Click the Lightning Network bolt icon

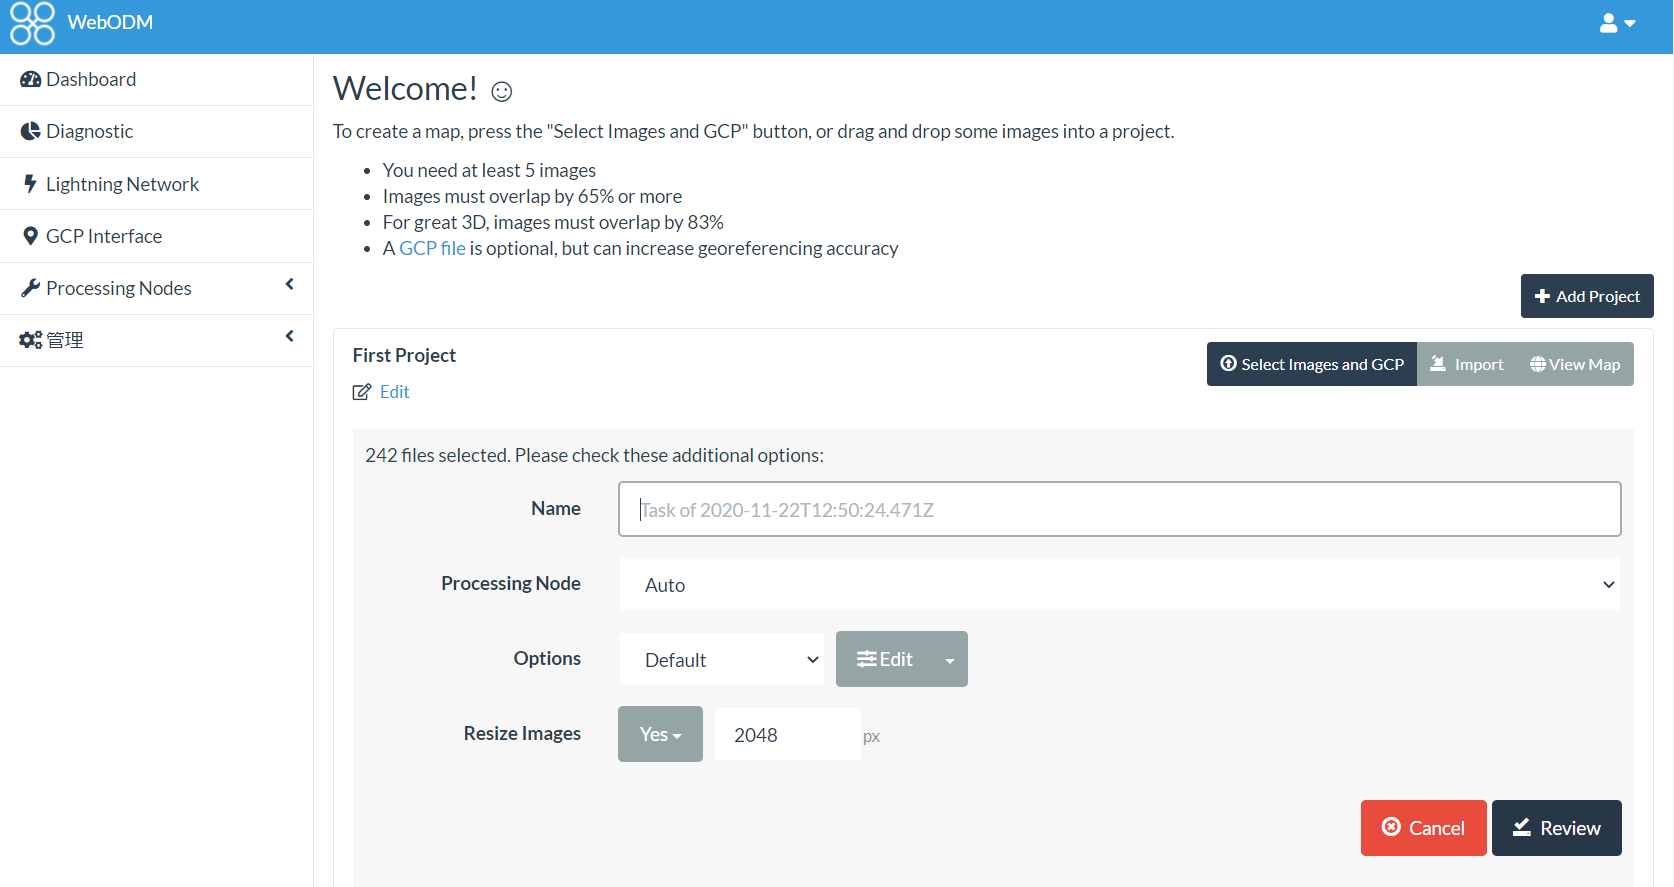30,184
